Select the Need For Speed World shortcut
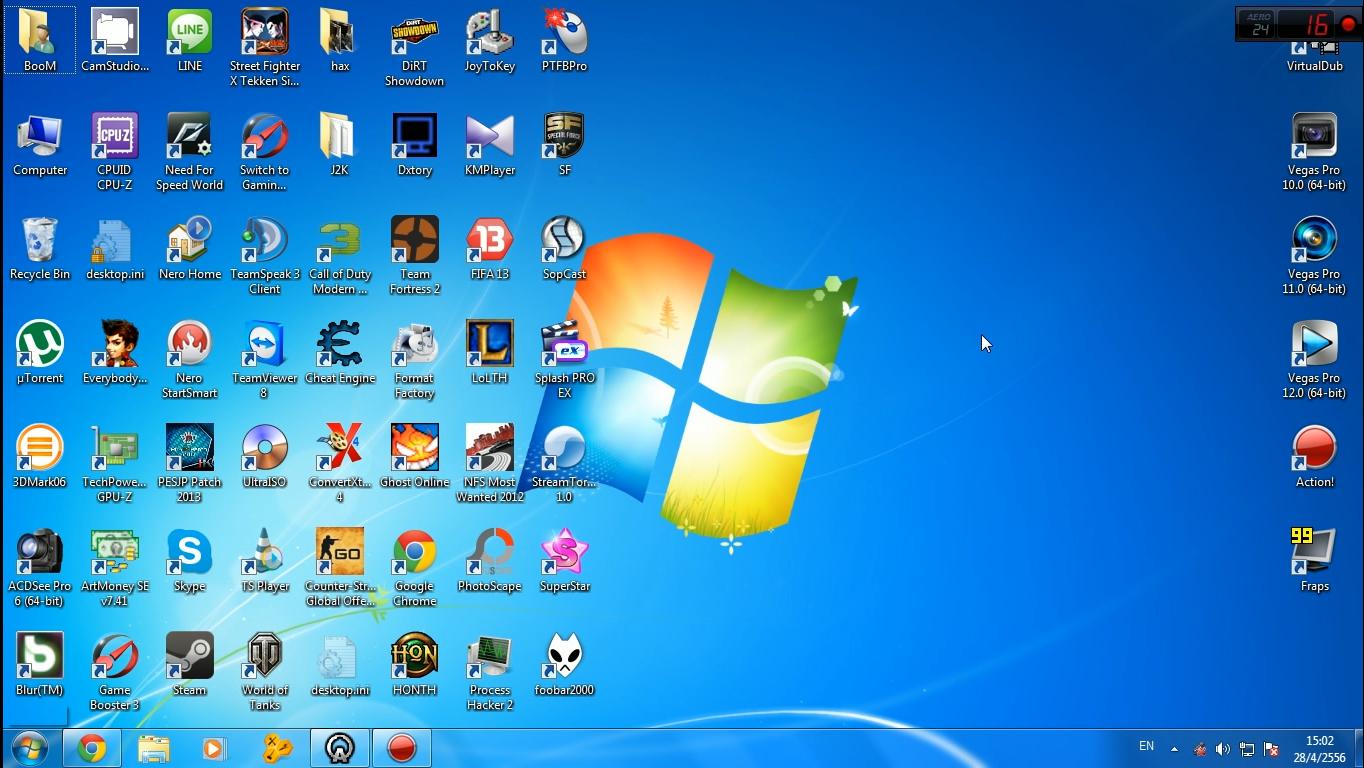 click(x=190, y=151)
